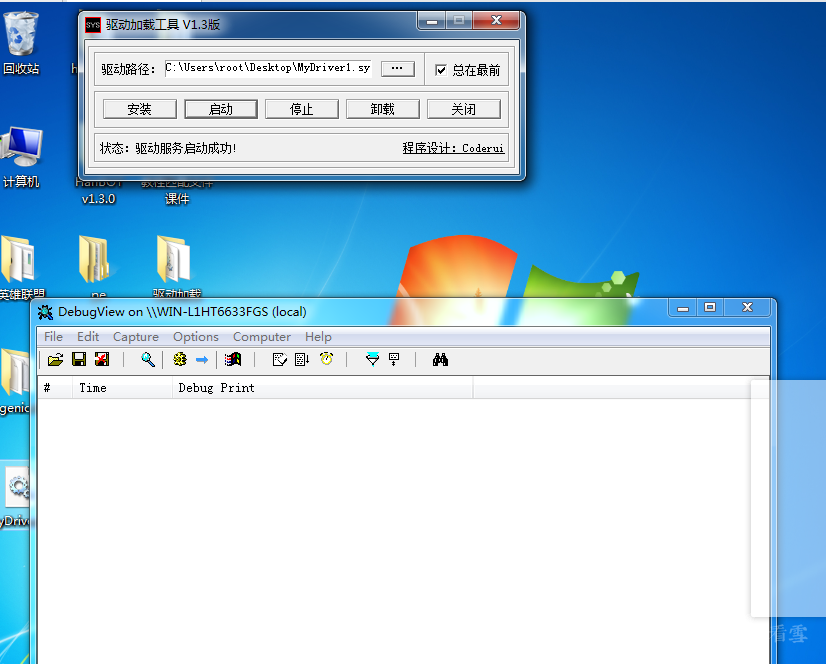Click the History Depth icon next to funnel
The width and height of the screenshot is (826, 664).
coord(394,360)
